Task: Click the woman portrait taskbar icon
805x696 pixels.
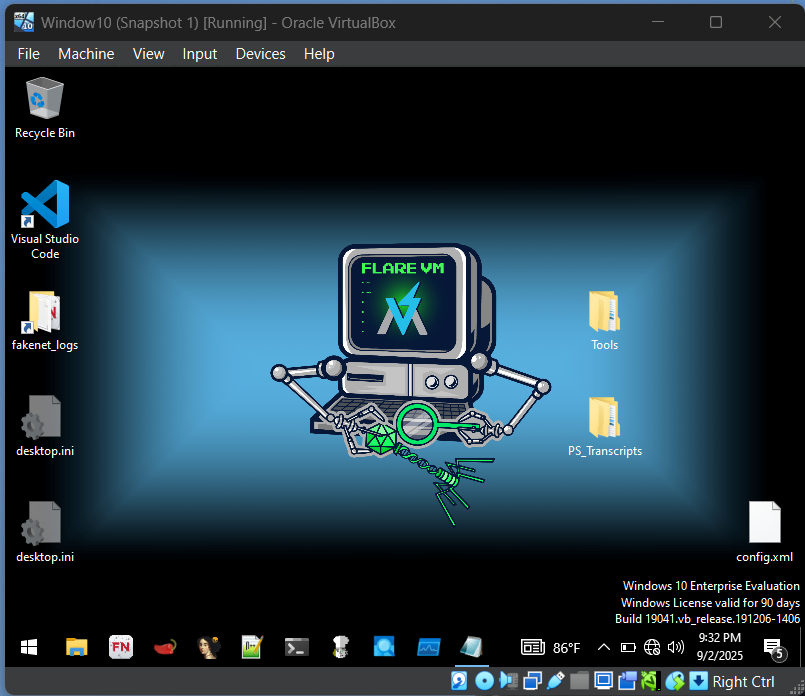Action: (x=208, y=647)
